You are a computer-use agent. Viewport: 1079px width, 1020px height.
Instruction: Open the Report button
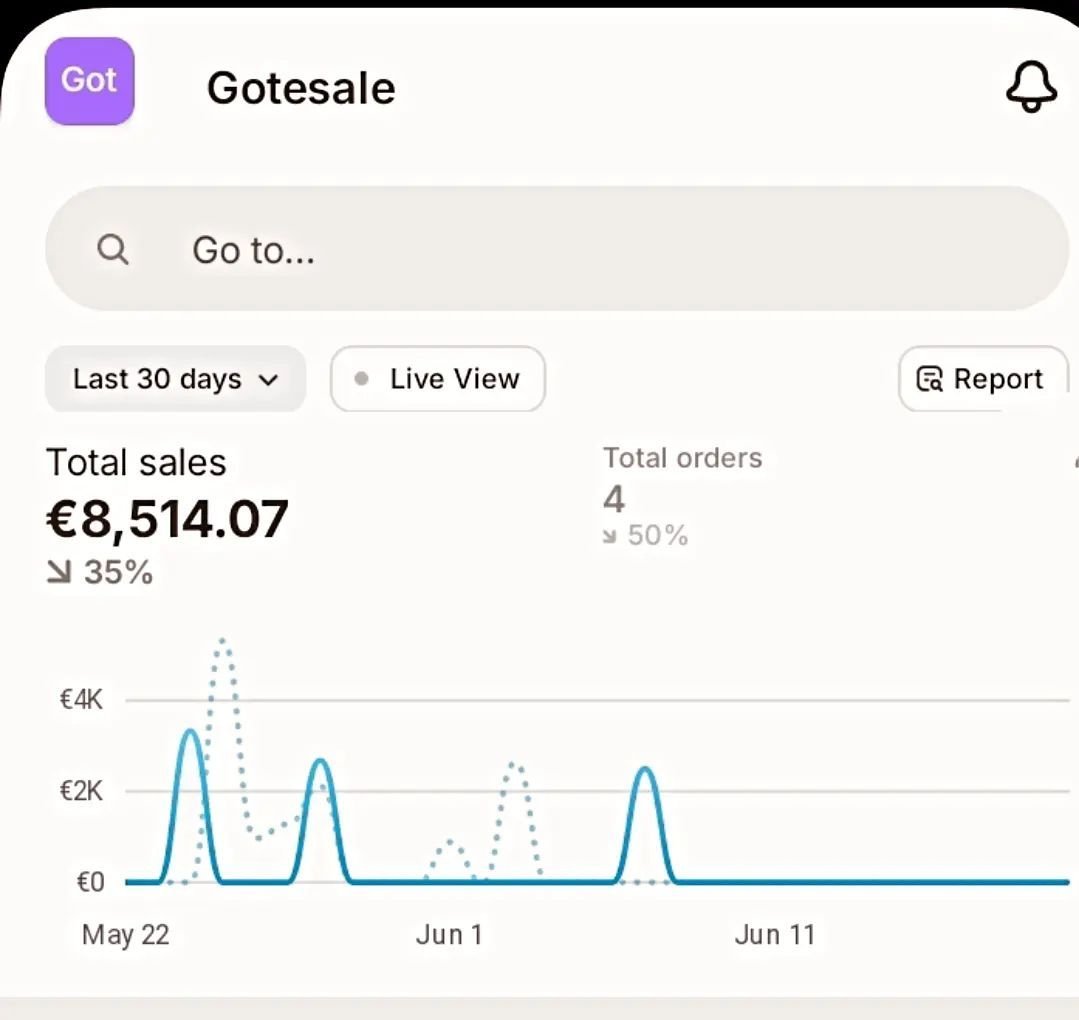[x=983, y=379]
